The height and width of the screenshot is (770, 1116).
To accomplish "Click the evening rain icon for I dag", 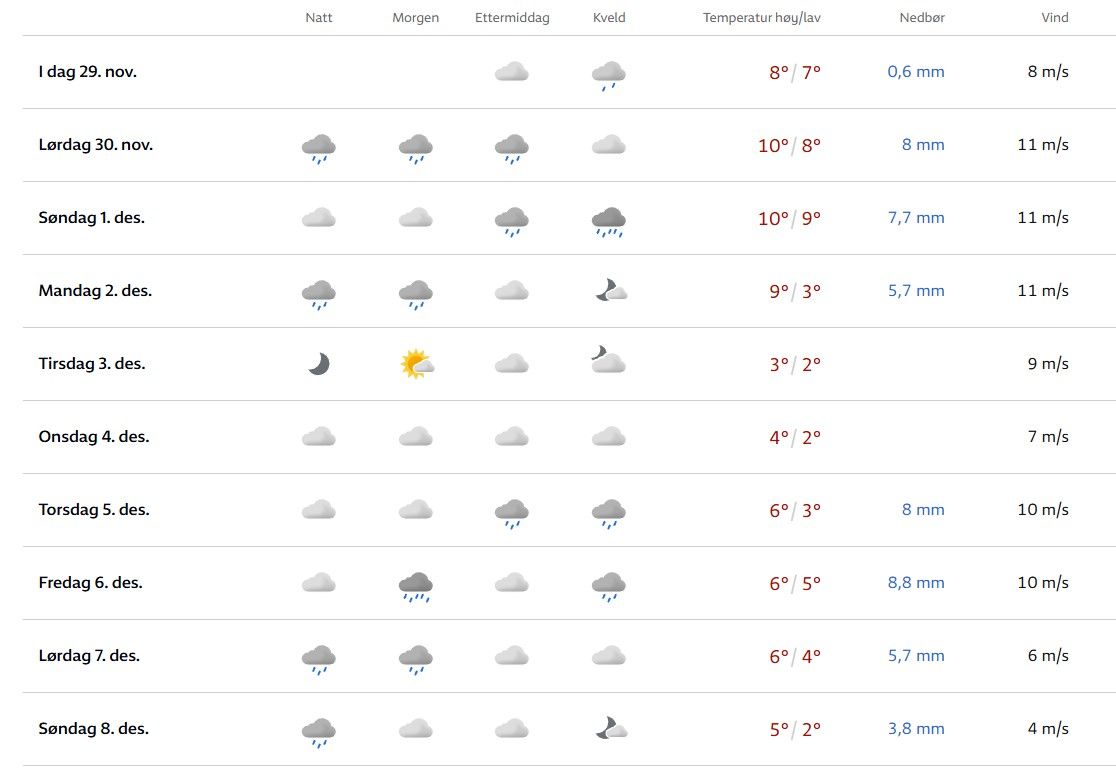I will pyautogui.click(x=608, y=74).
